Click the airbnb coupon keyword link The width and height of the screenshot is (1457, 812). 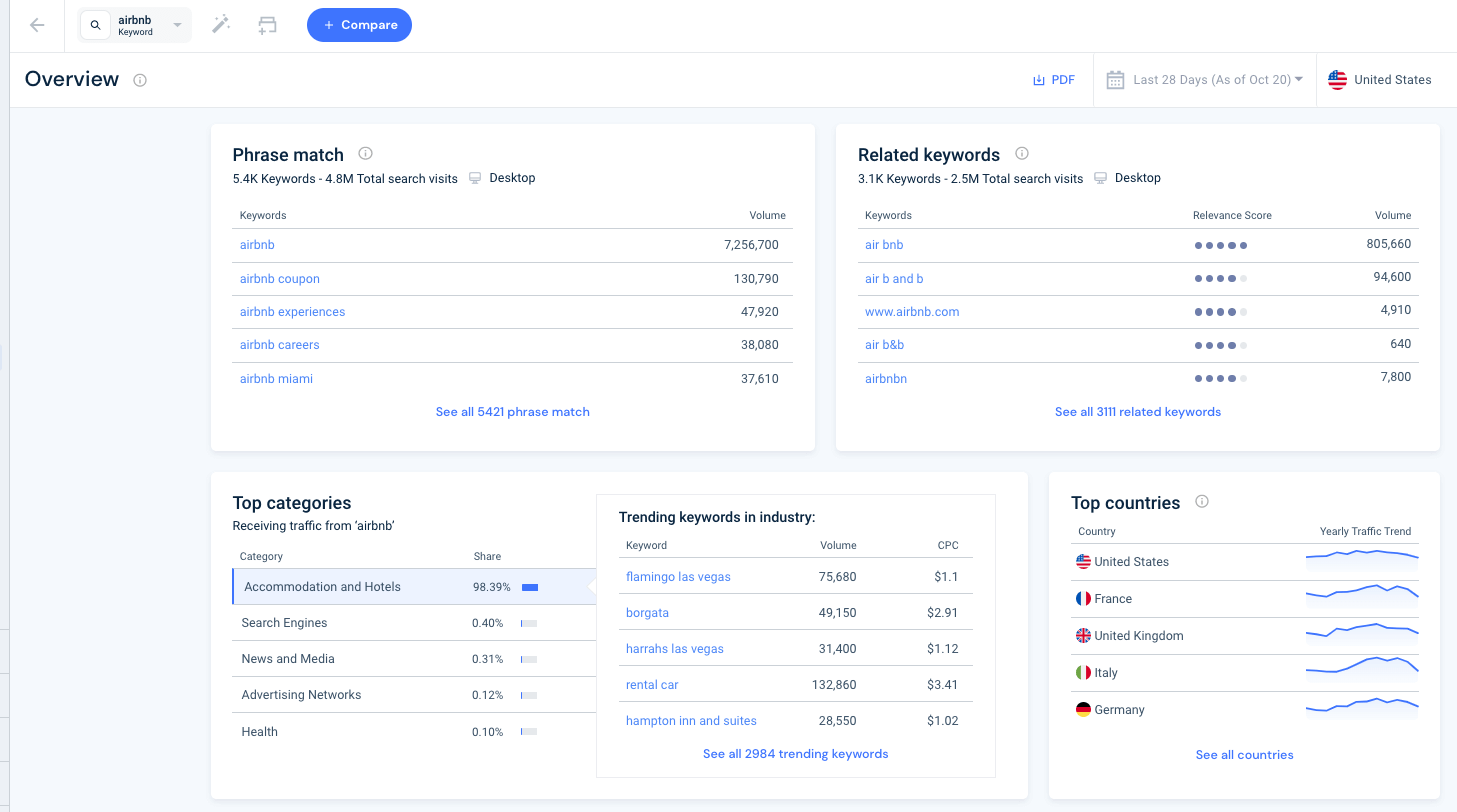(x=279, y=278)
